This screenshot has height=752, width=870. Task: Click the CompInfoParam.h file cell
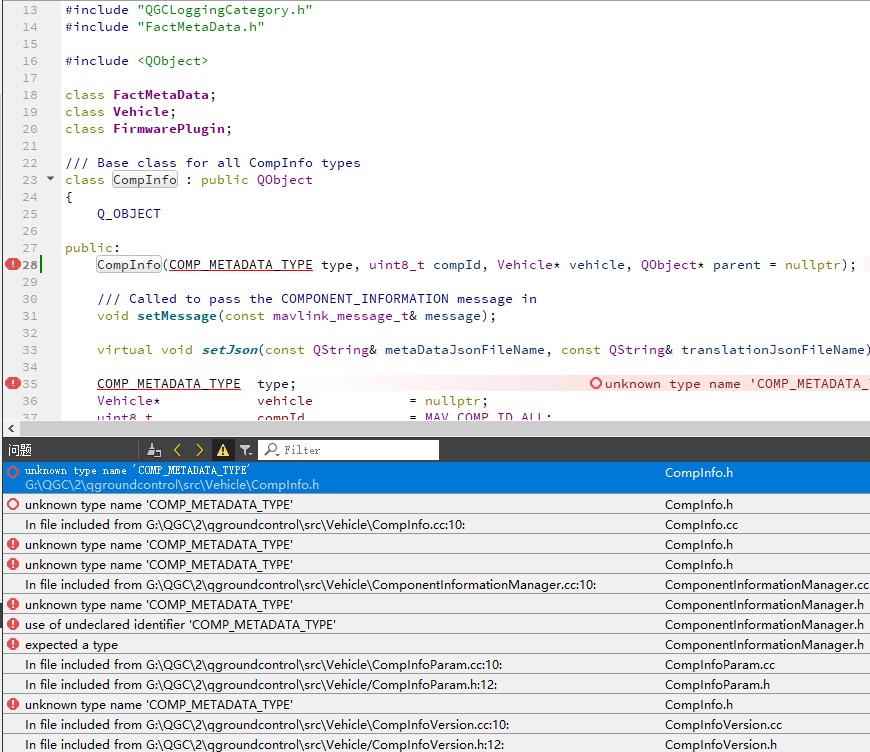click(x=717, y=684)
